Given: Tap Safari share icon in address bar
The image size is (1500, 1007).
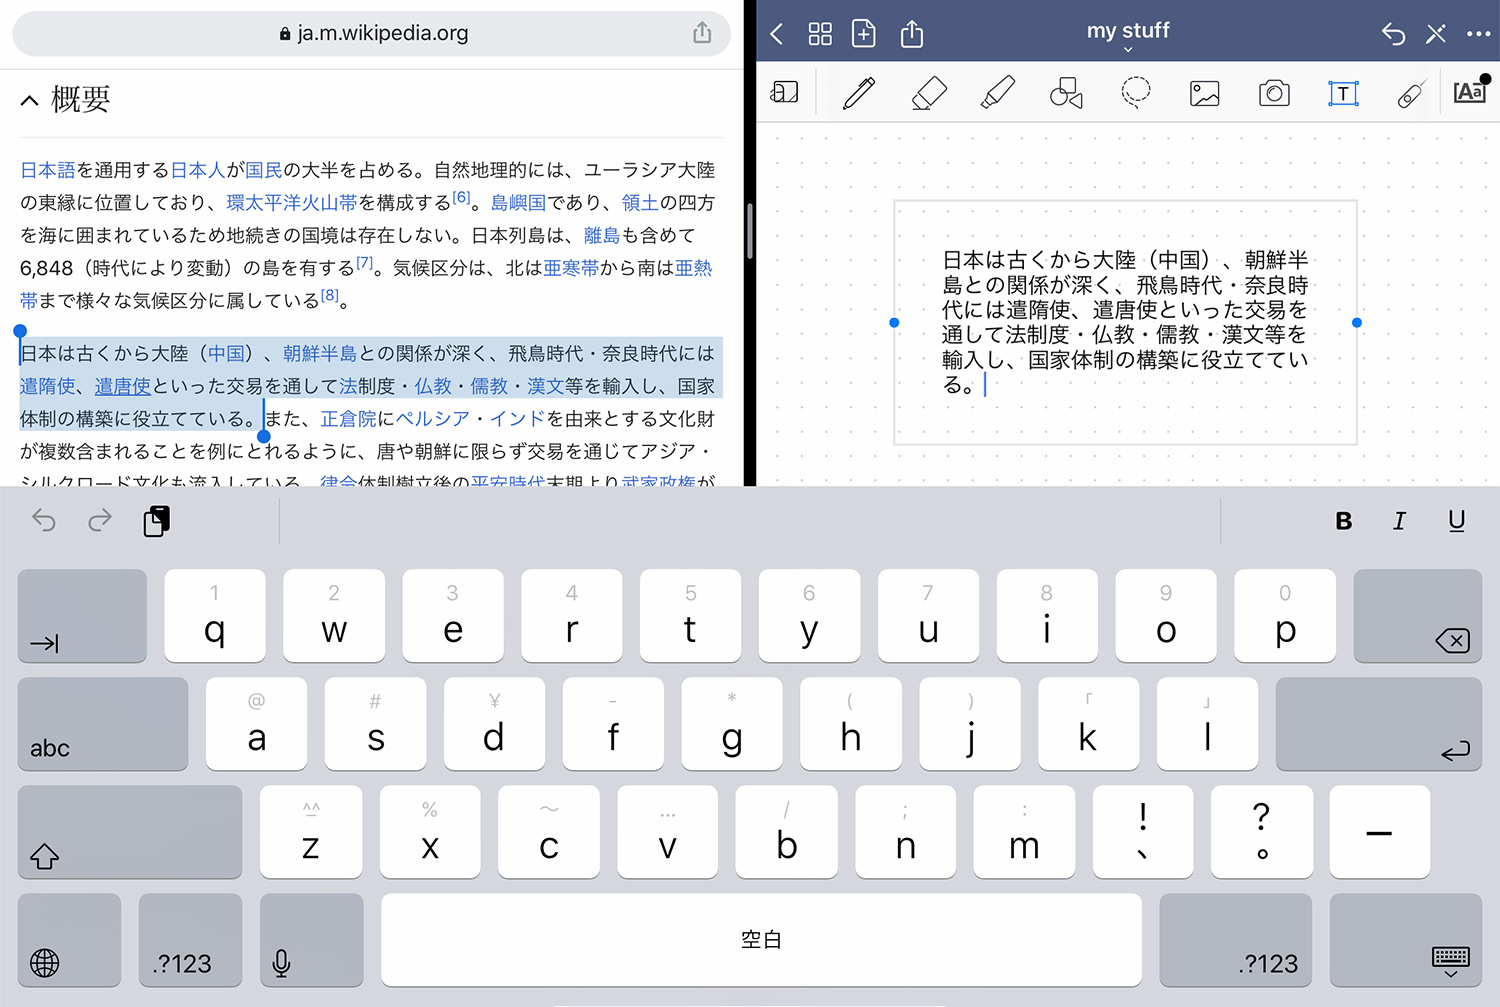Looking at the screenshot, I should pyautogui.click(x=702, y=33).
